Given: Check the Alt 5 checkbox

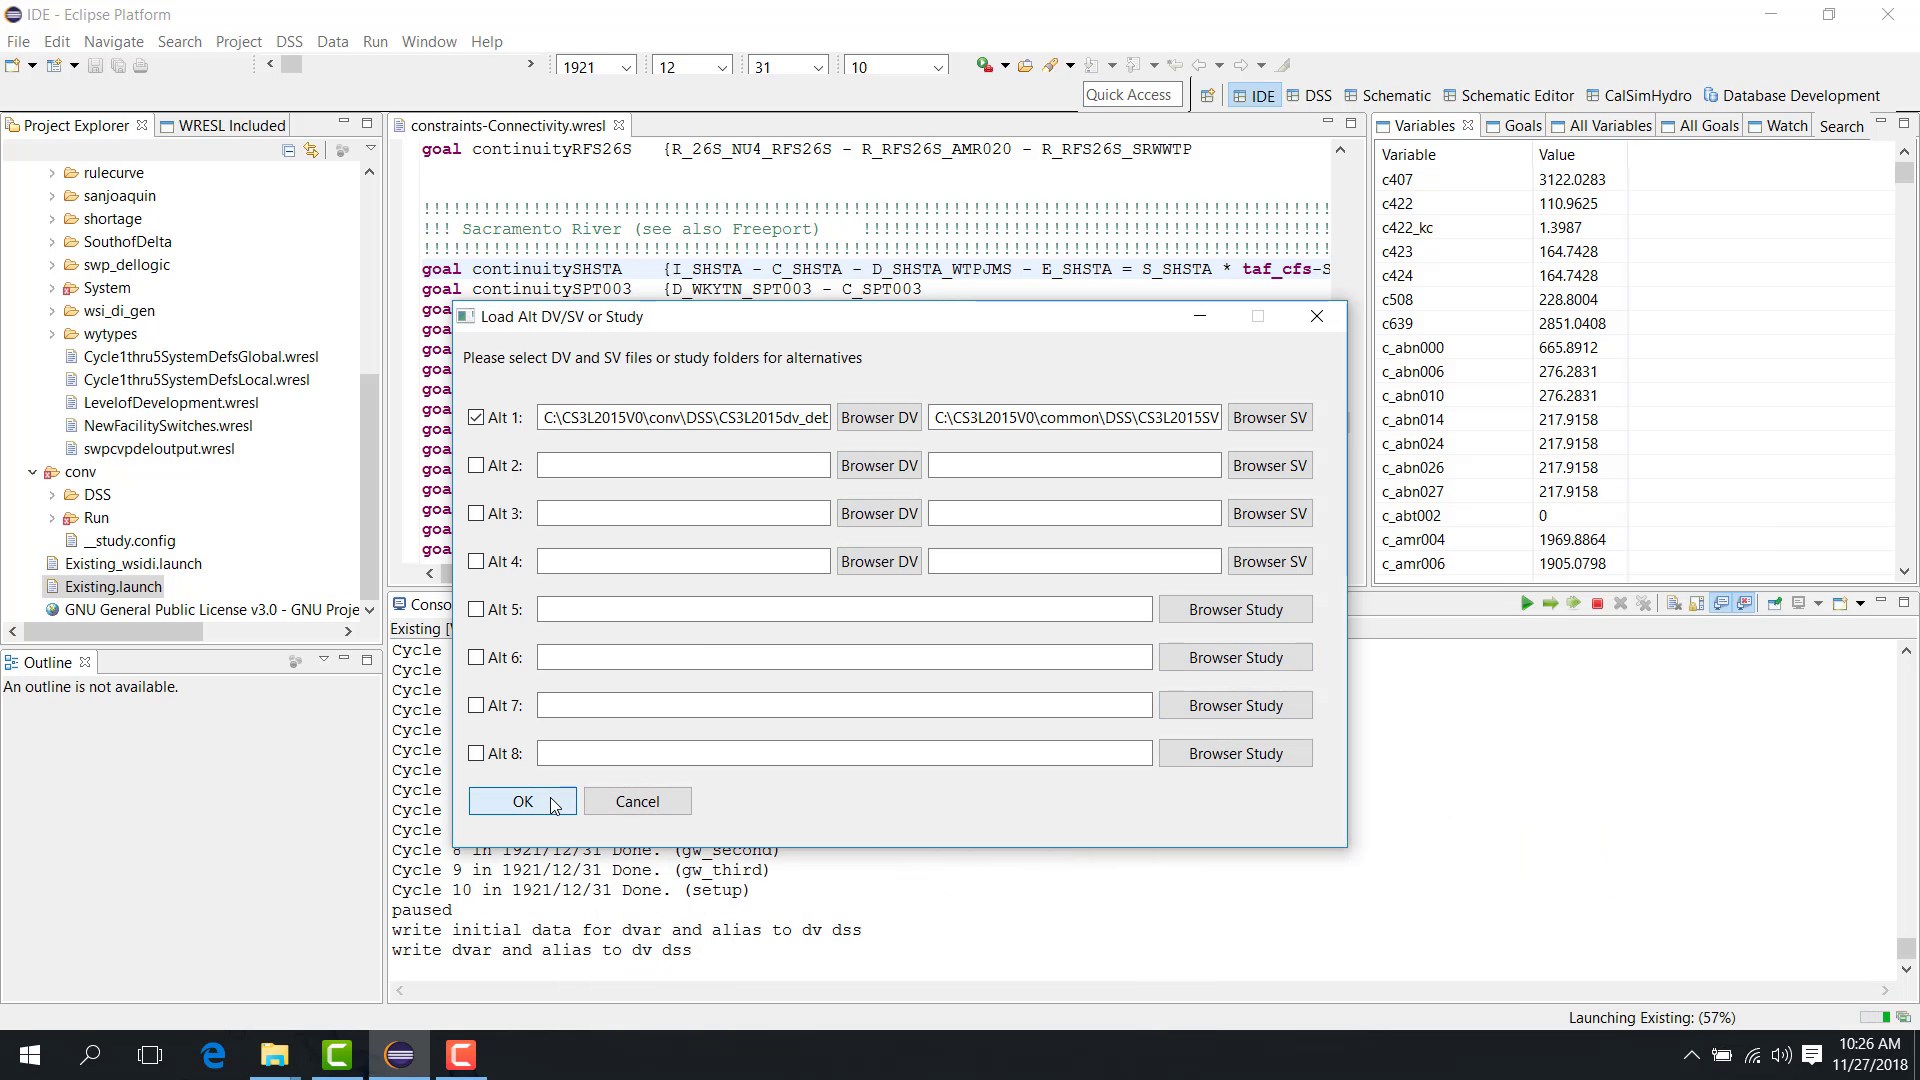Looking at the screenshot, I should point(476,609).
